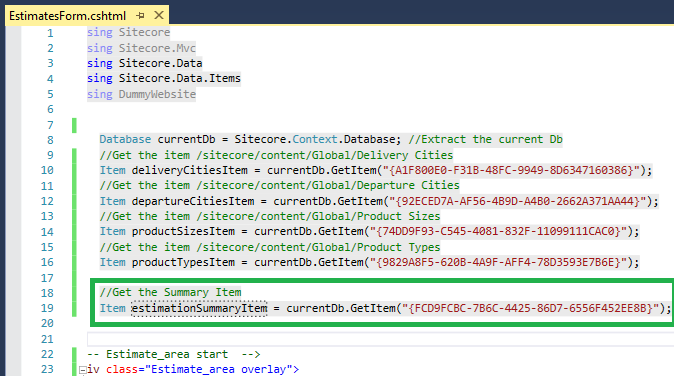Viewport: 674px width, 376px height.
Task: Click line number 8
Action: pos(50,140)
